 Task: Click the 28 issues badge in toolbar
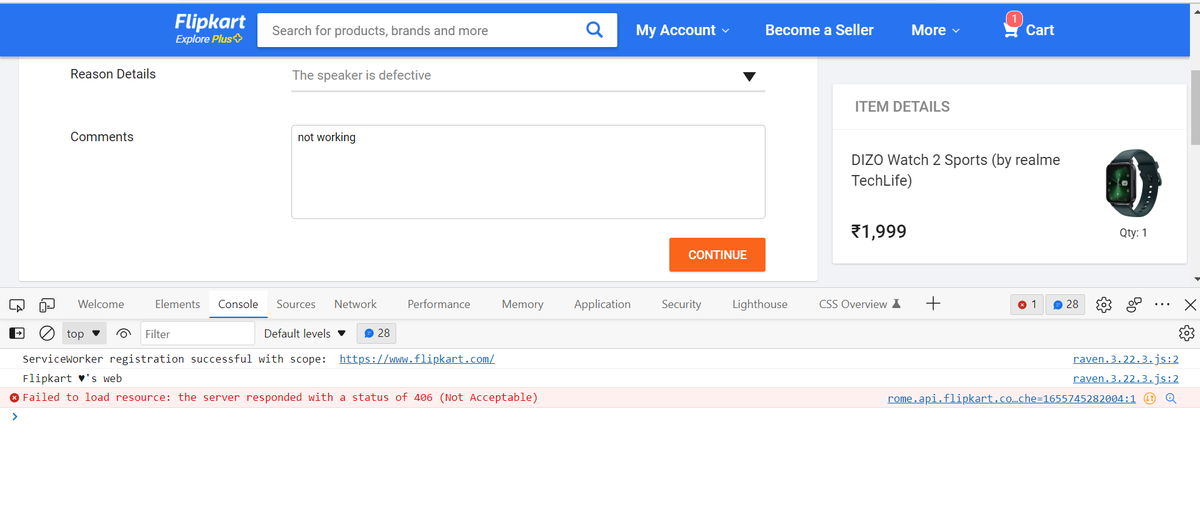pos(1065,304)
